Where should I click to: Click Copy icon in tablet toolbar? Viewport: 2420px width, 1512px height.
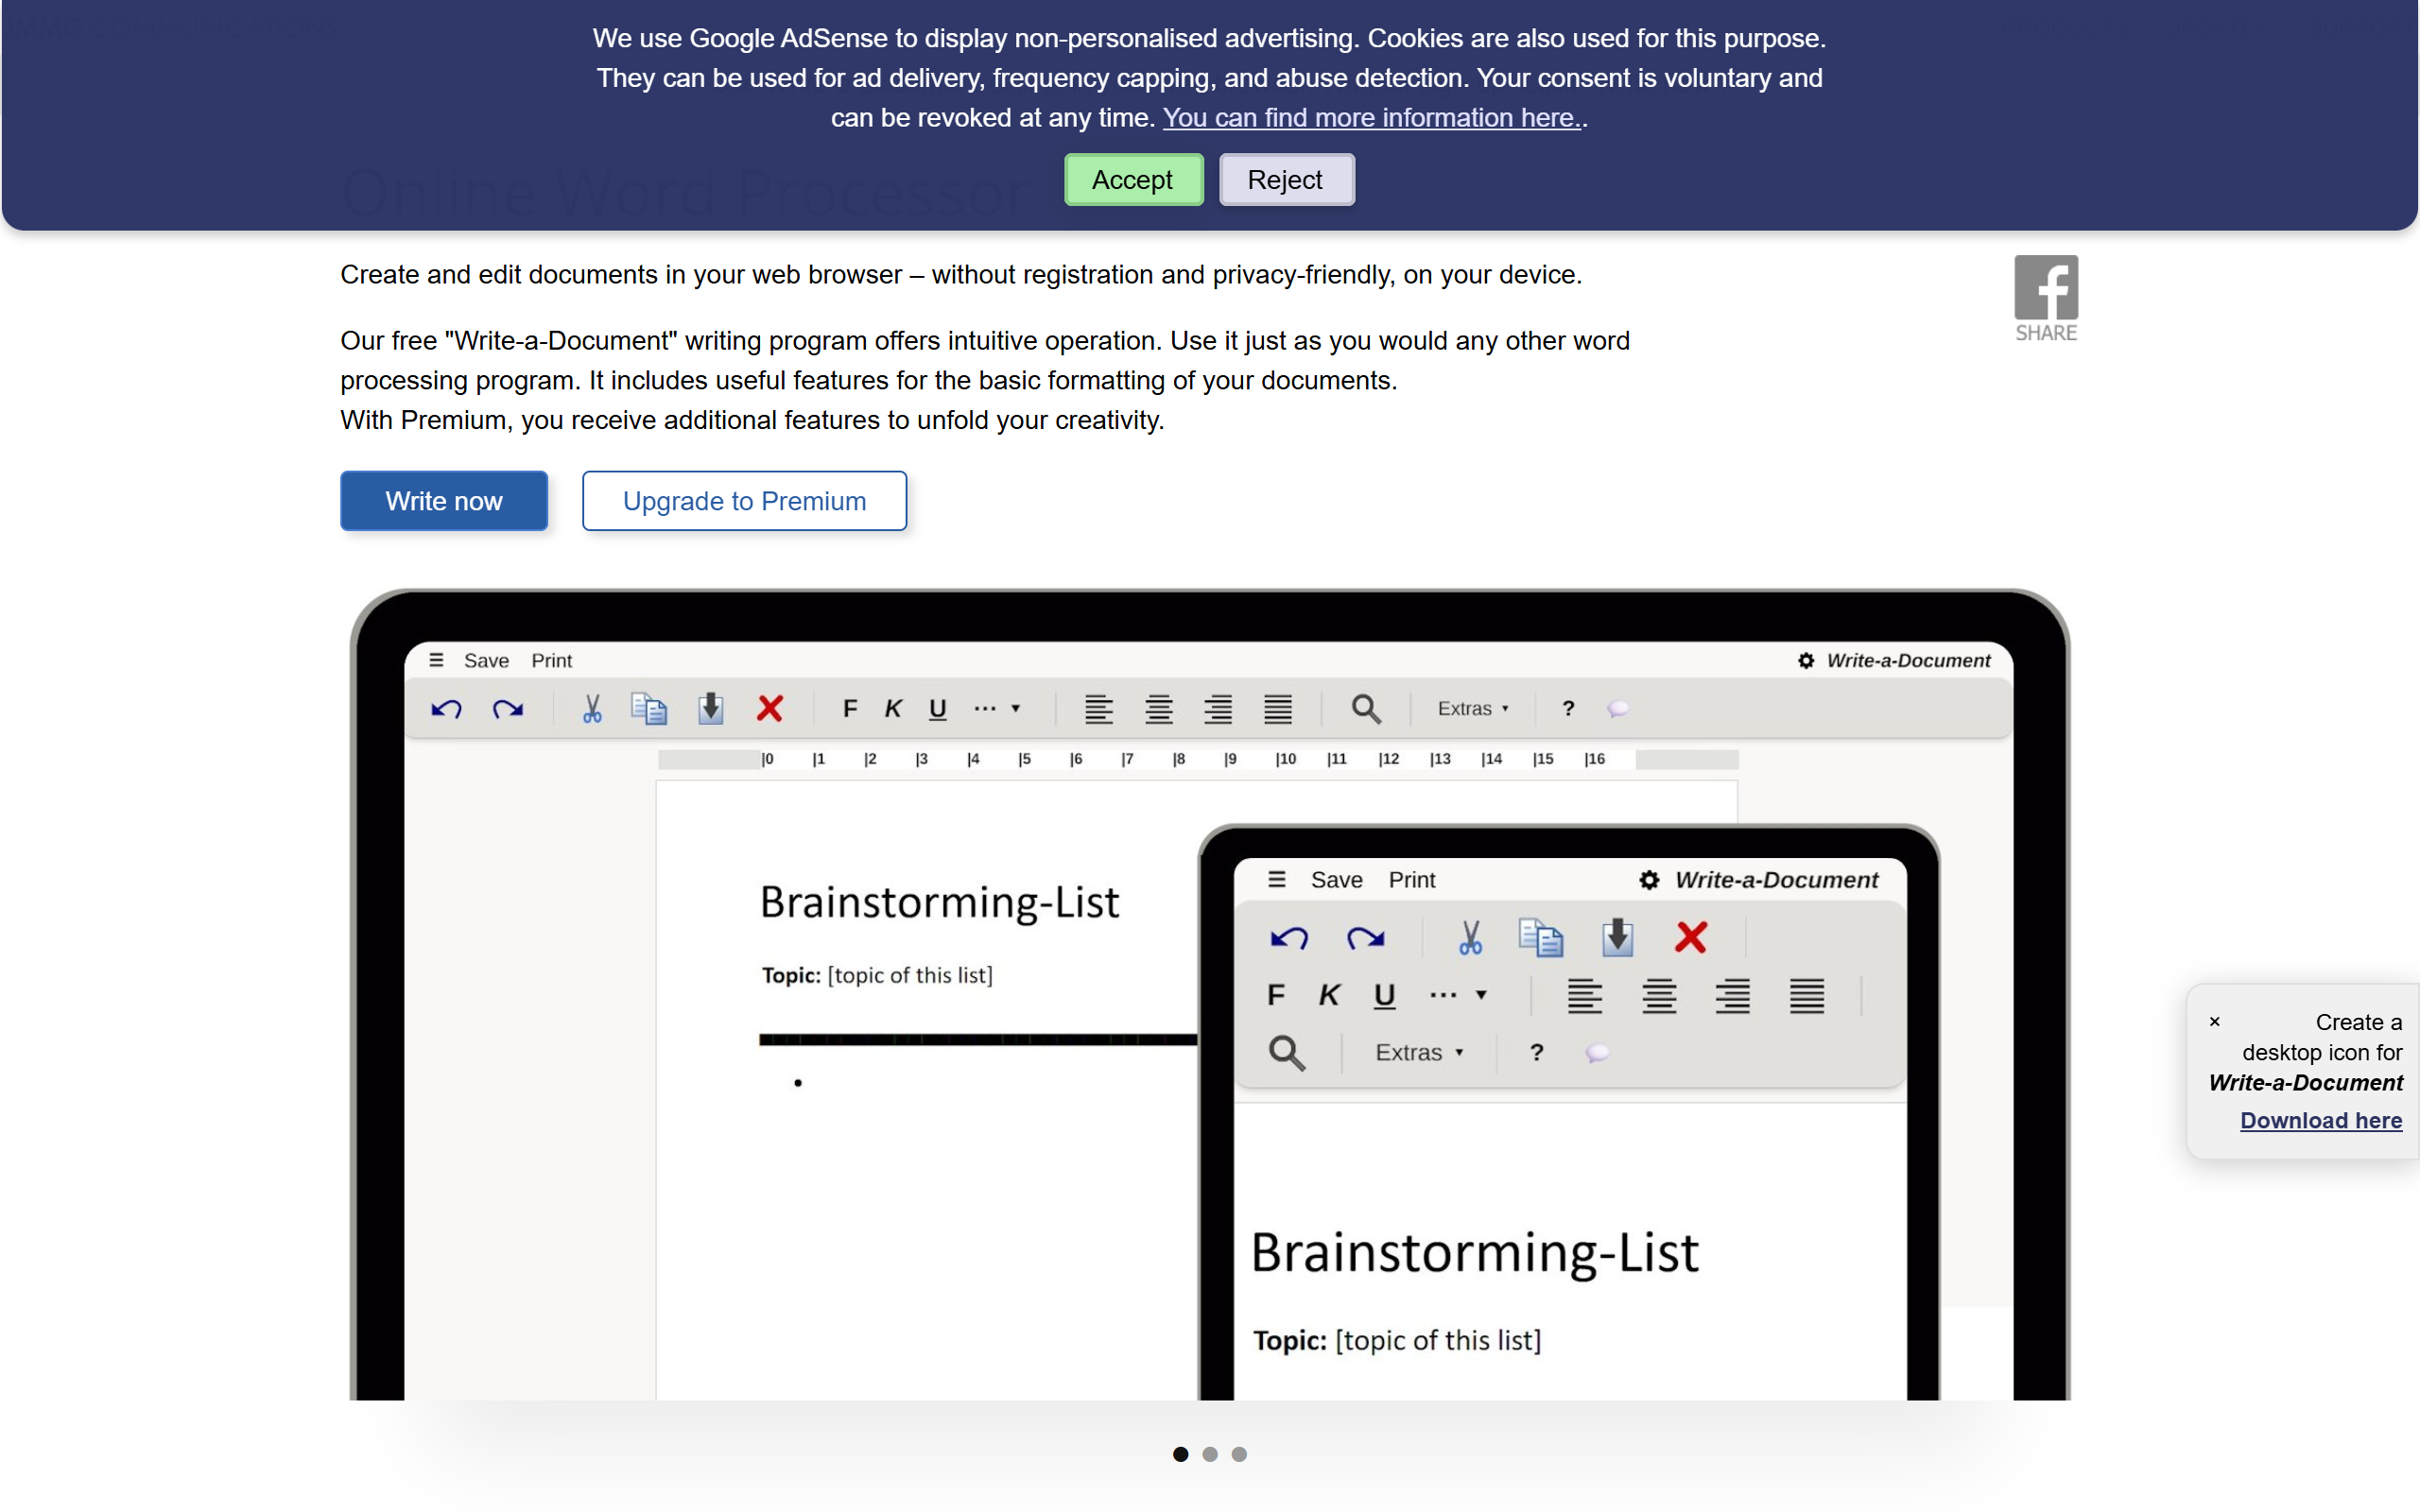point(1540,938)
